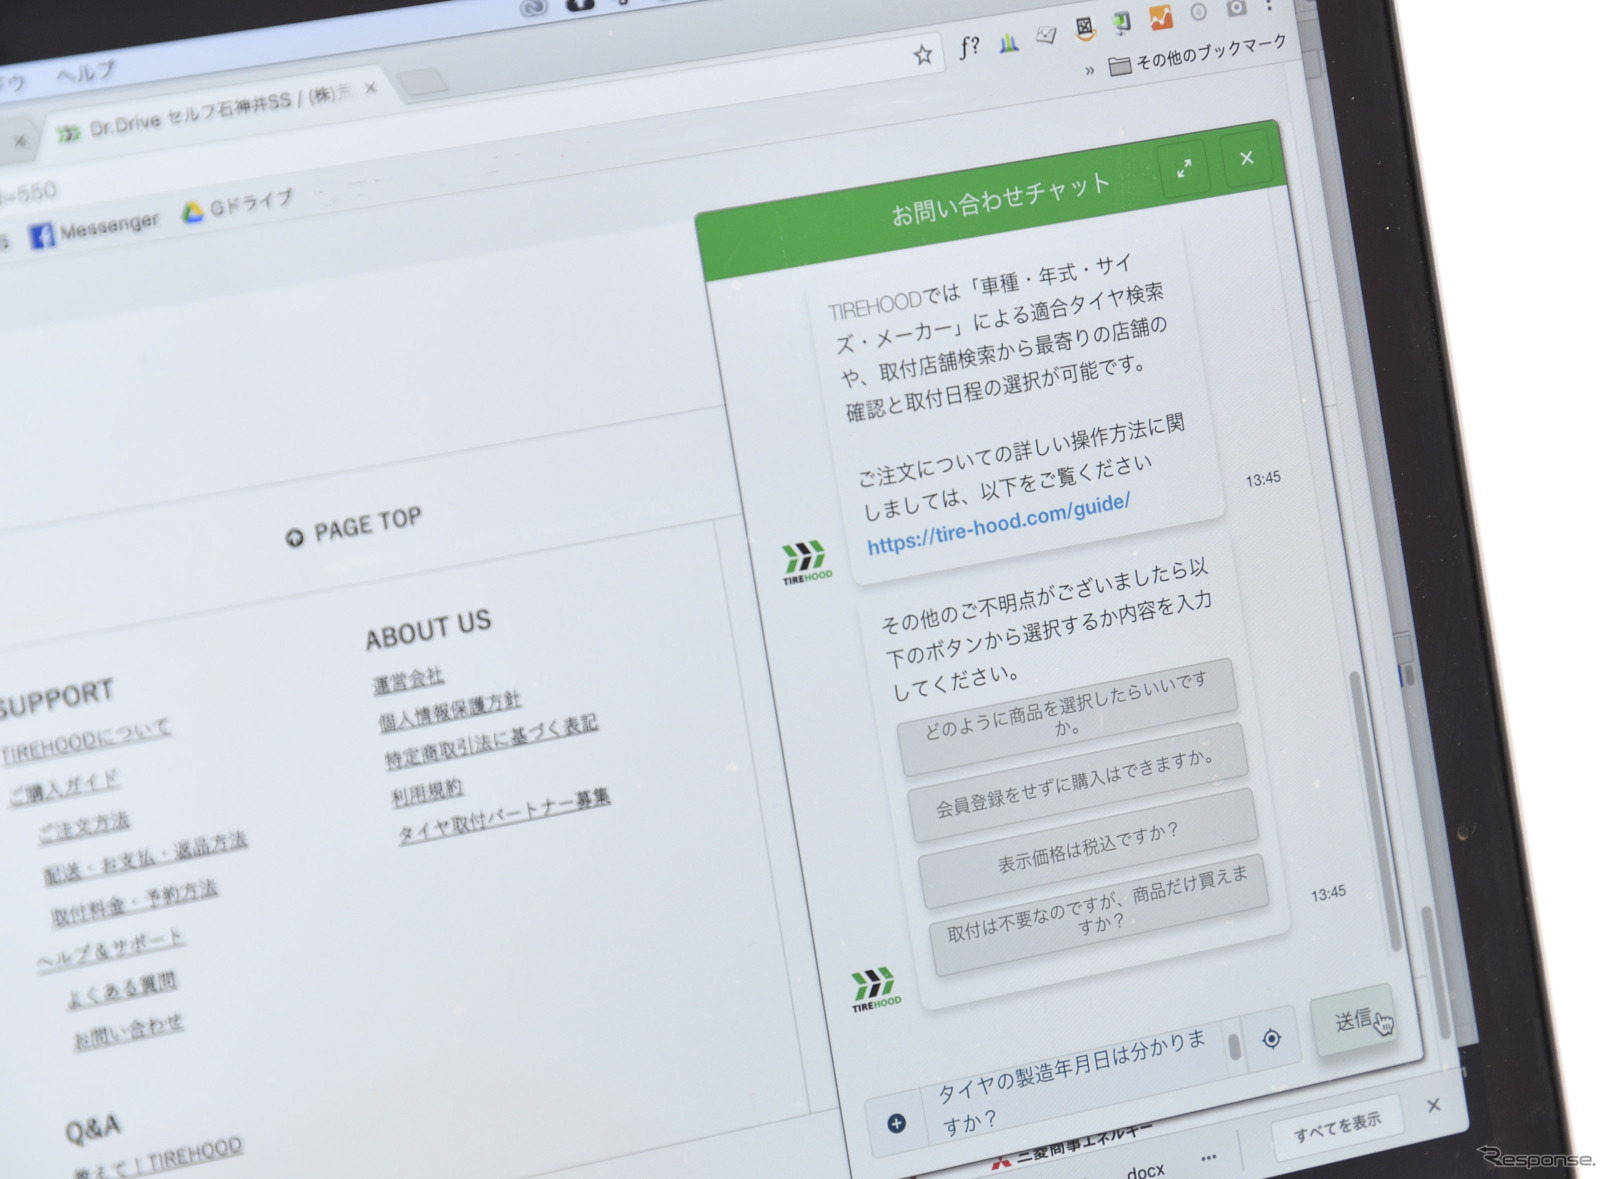Click the 送信 send button
Screen dimensions: 1607x1179
[1354, 1019]
